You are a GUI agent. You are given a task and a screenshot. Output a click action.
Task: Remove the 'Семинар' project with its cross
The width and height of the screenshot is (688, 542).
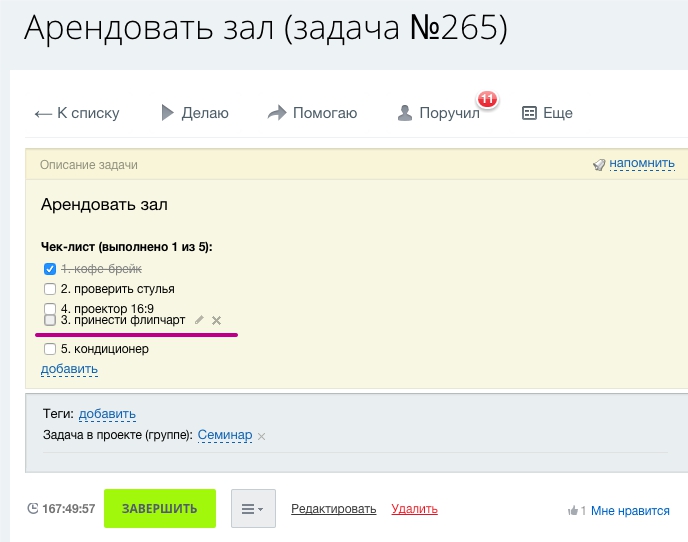262,436
